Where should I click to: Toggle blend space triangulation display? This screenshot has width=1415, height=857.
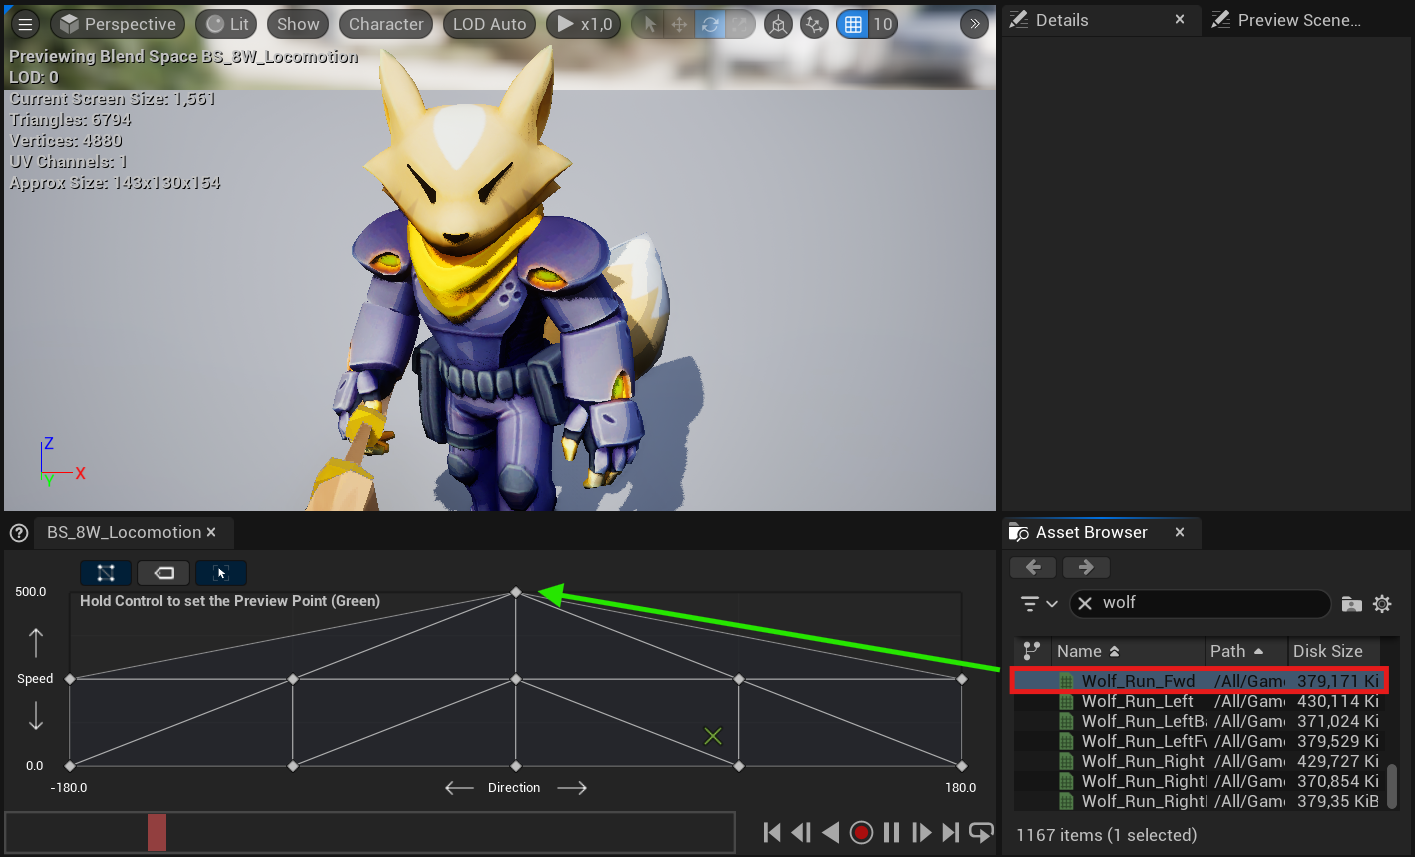coord(106,573)
